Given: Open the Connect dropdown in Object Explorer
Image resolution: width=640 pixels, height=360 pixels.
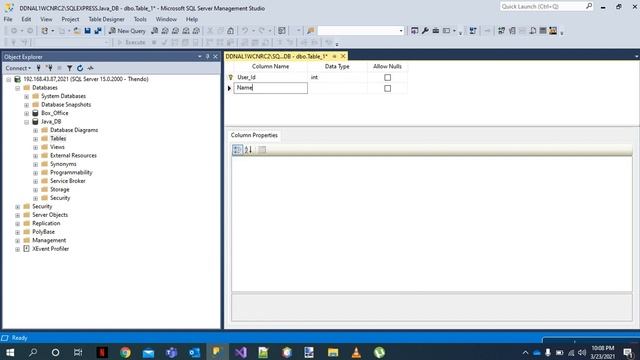Looking at the screenshot, I should 18,68.
